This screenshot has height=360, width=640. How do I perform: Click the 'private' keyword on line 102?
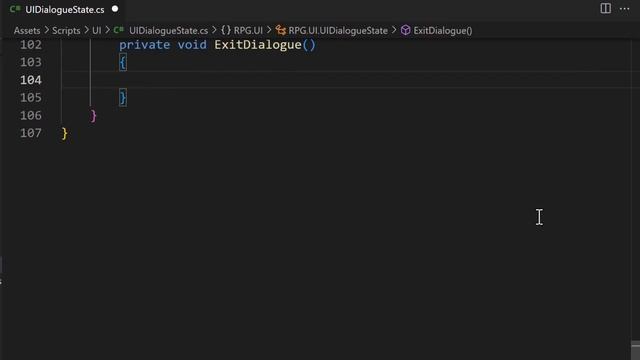click(144, 44)
